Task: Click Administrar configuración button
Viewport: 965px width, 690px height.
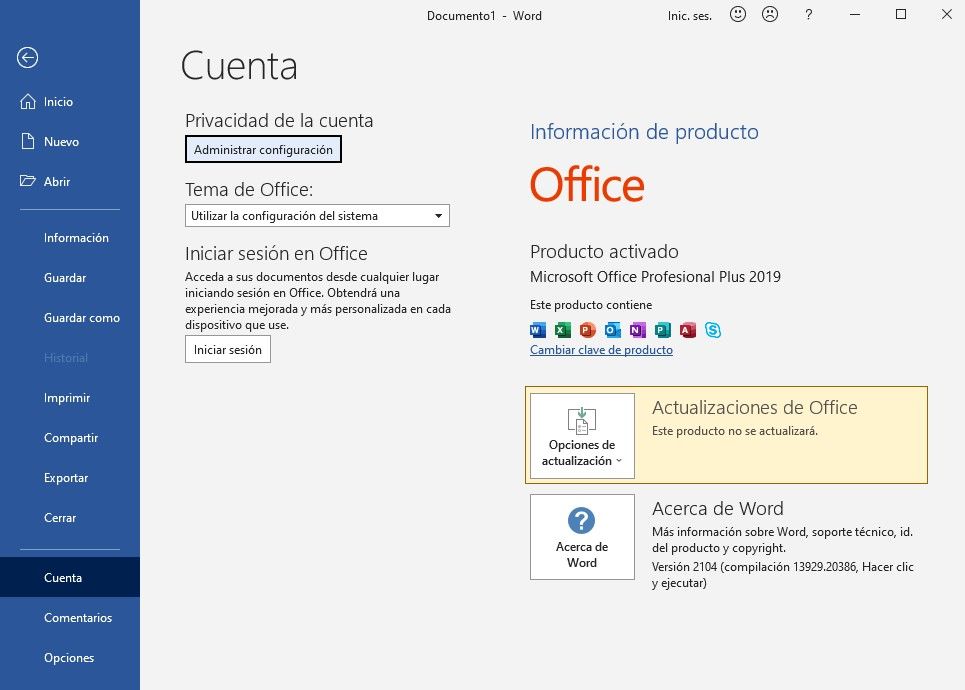Action: point(263,150)
